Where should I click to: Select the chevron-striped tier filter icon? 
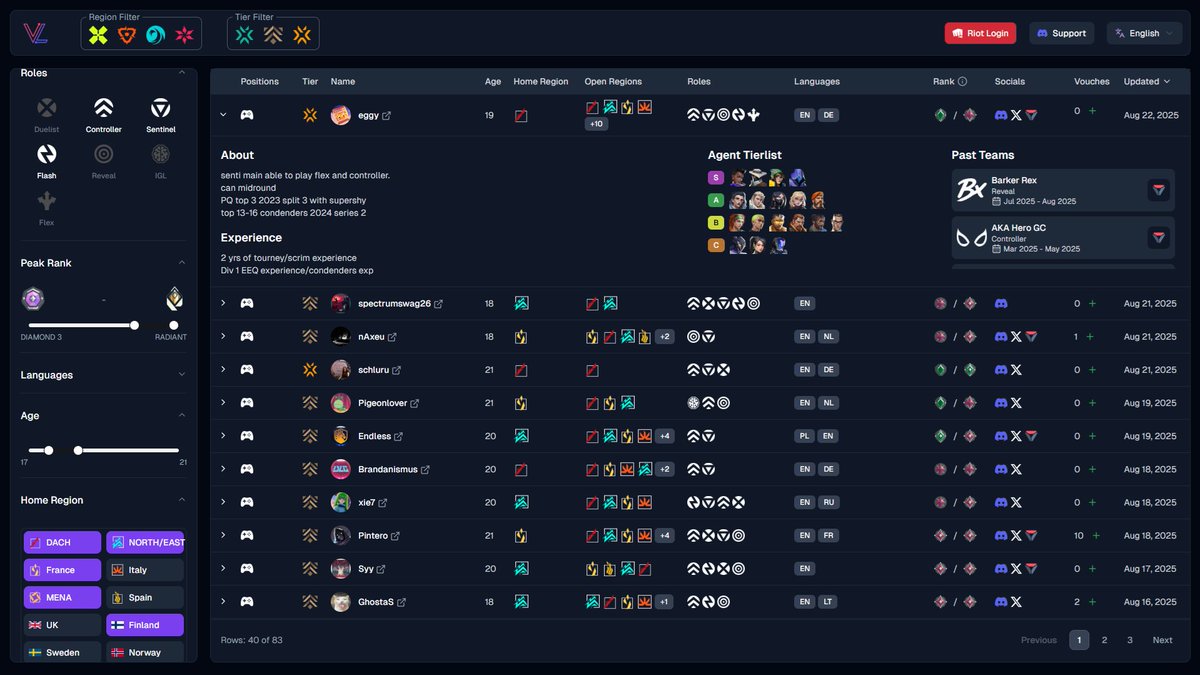pyautogui.click(x=273, y=35)
